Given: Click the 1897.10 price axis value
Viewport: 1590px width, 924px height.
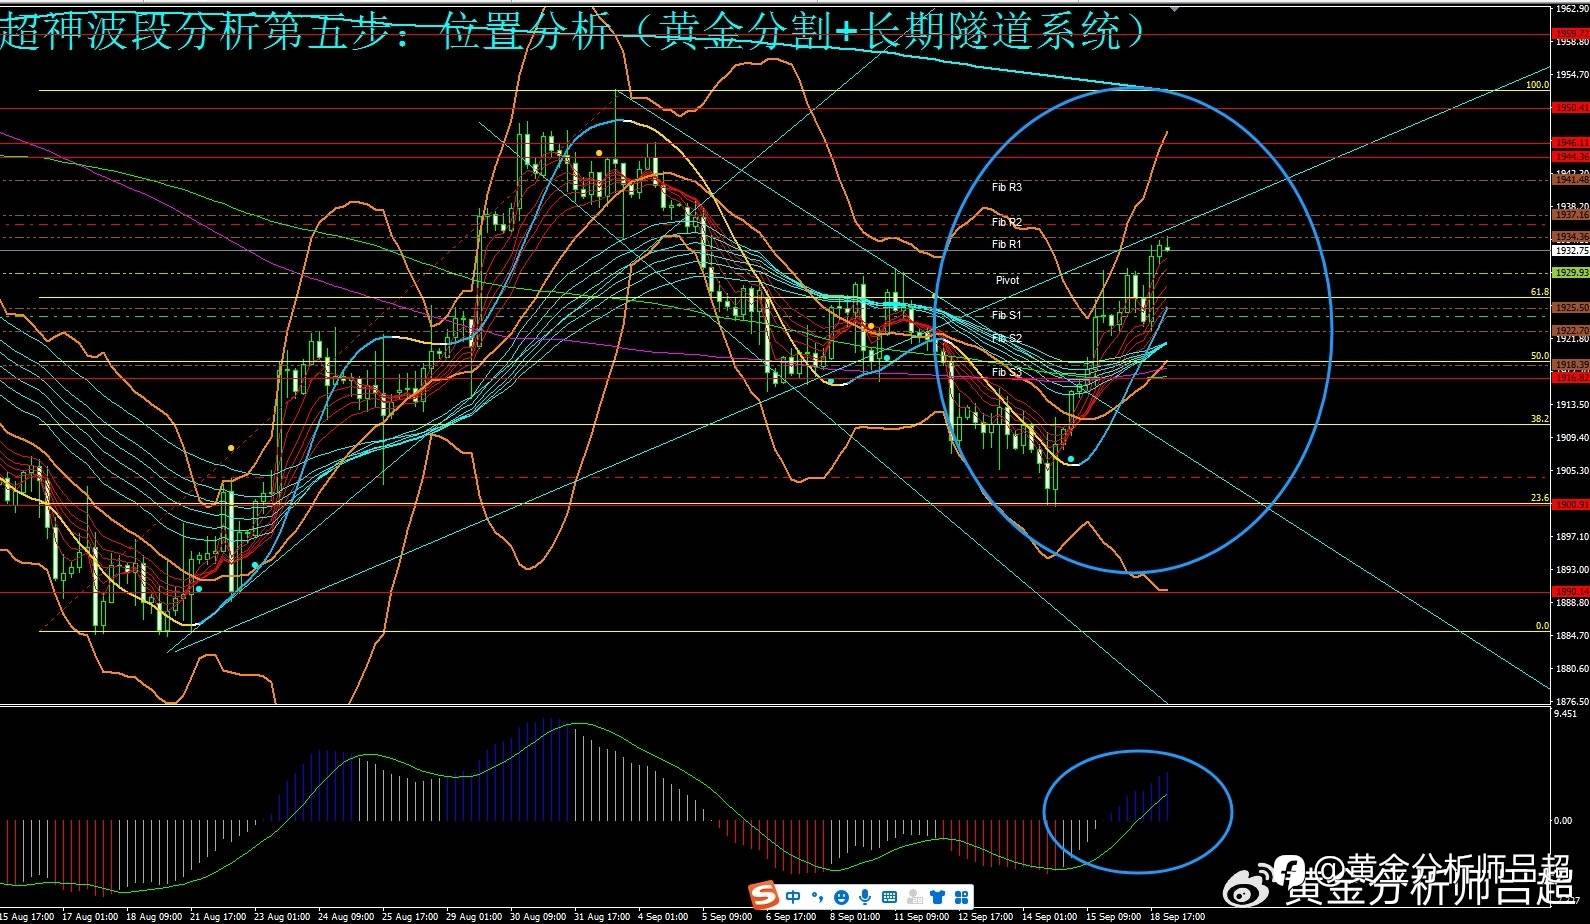Looking at the screenshot, I should pos(1573,537).
